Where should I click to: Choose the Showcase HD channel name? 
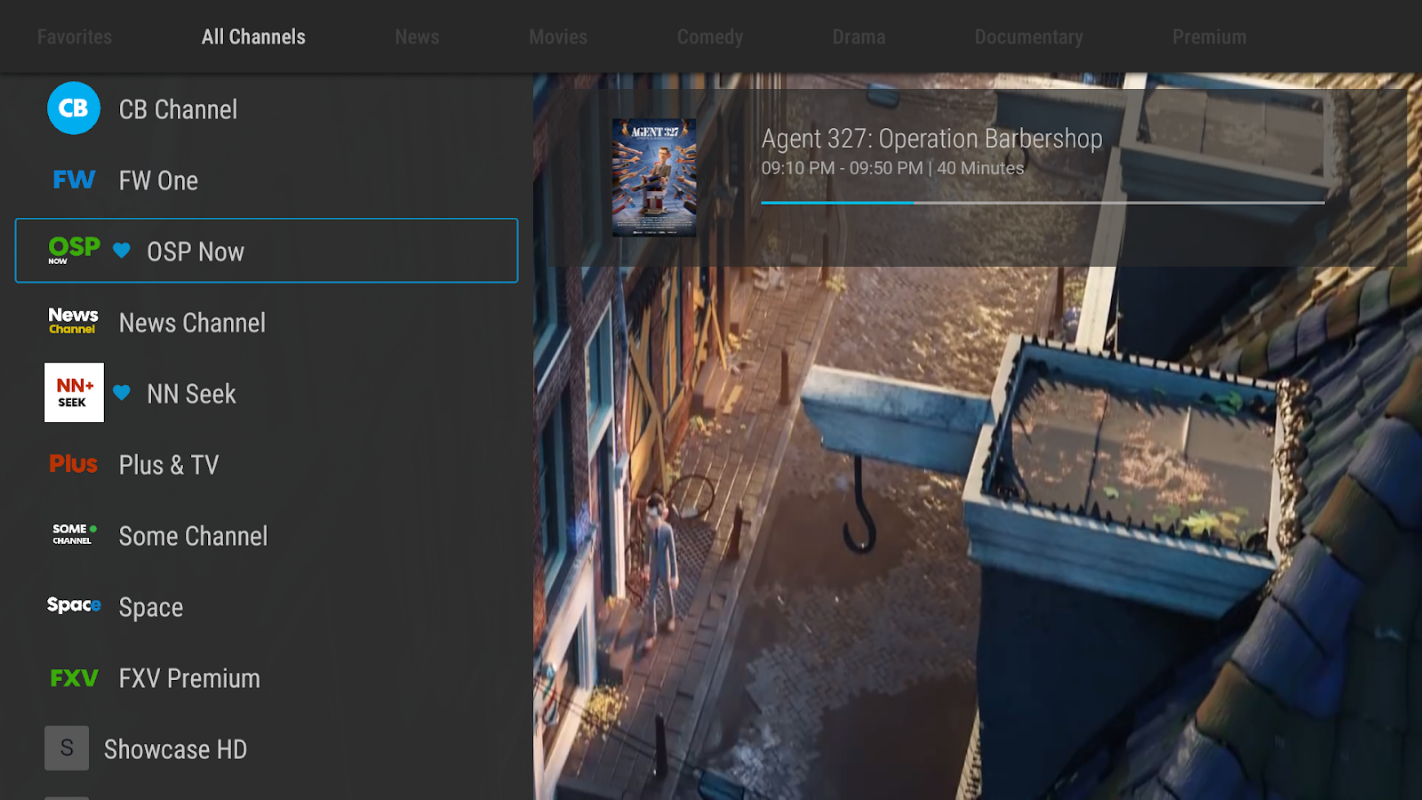pyautogui.click(x=176, y=749)
